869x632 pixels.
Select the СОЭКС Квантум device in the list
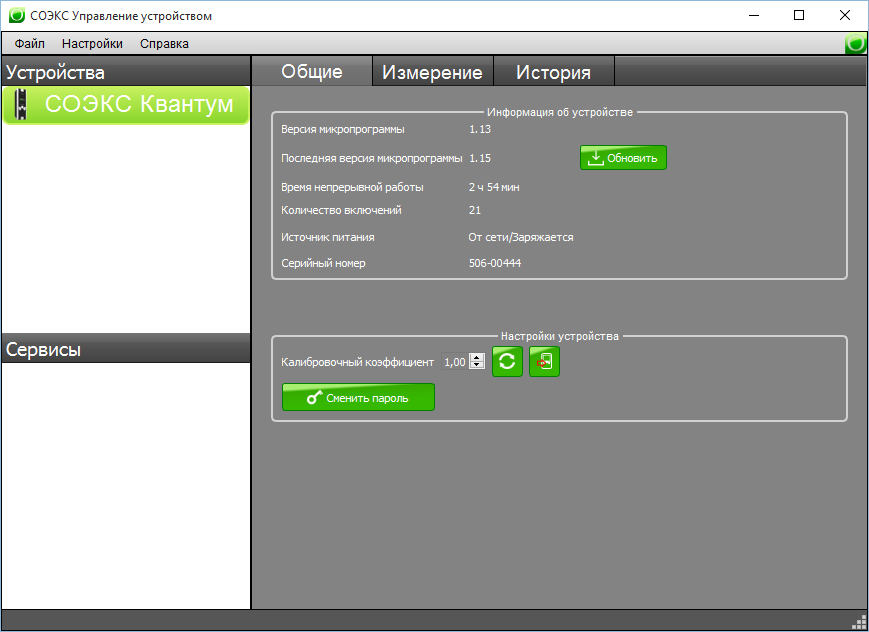point(126,104)
